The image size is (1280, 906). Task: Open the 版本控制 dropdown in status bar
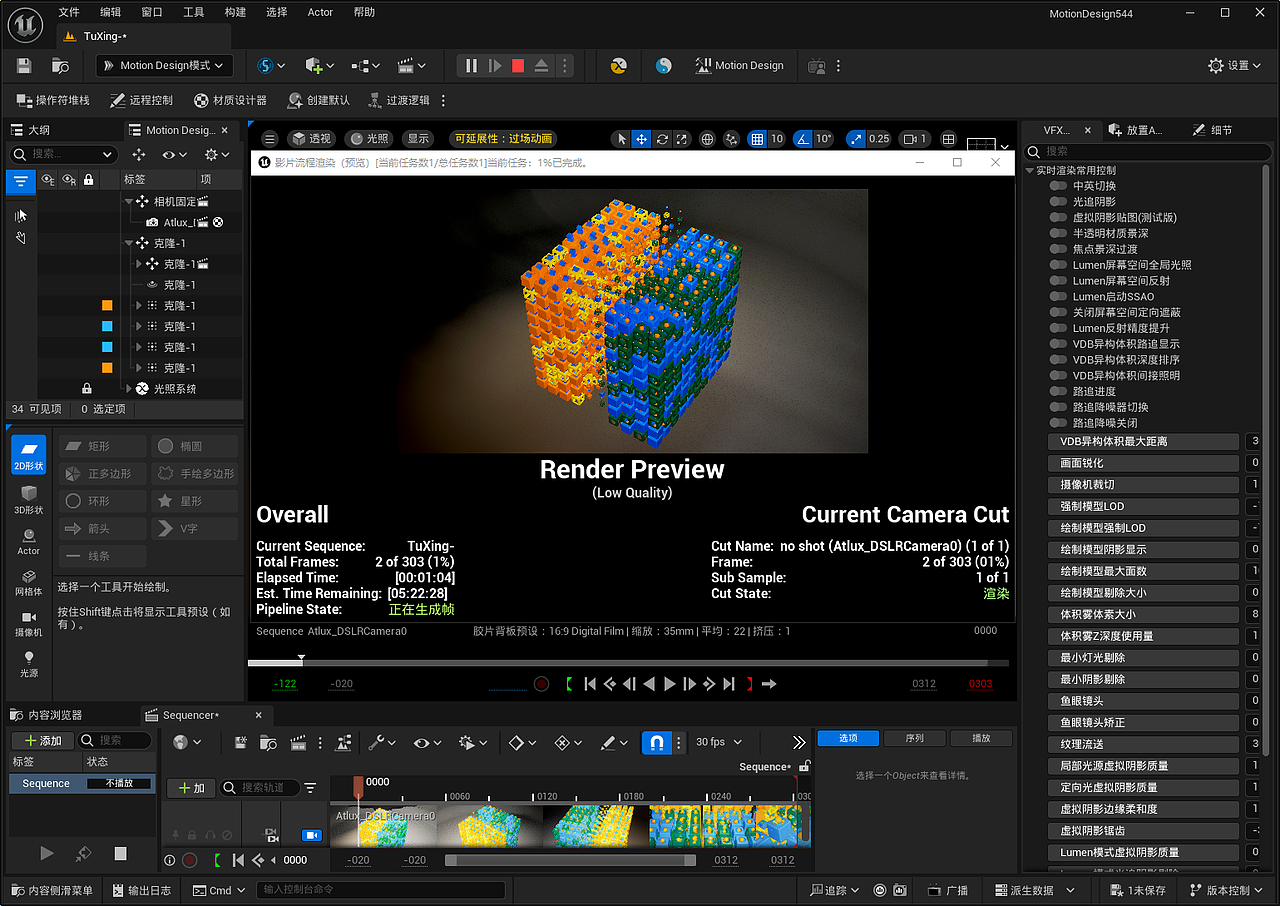click(1227, 890)
